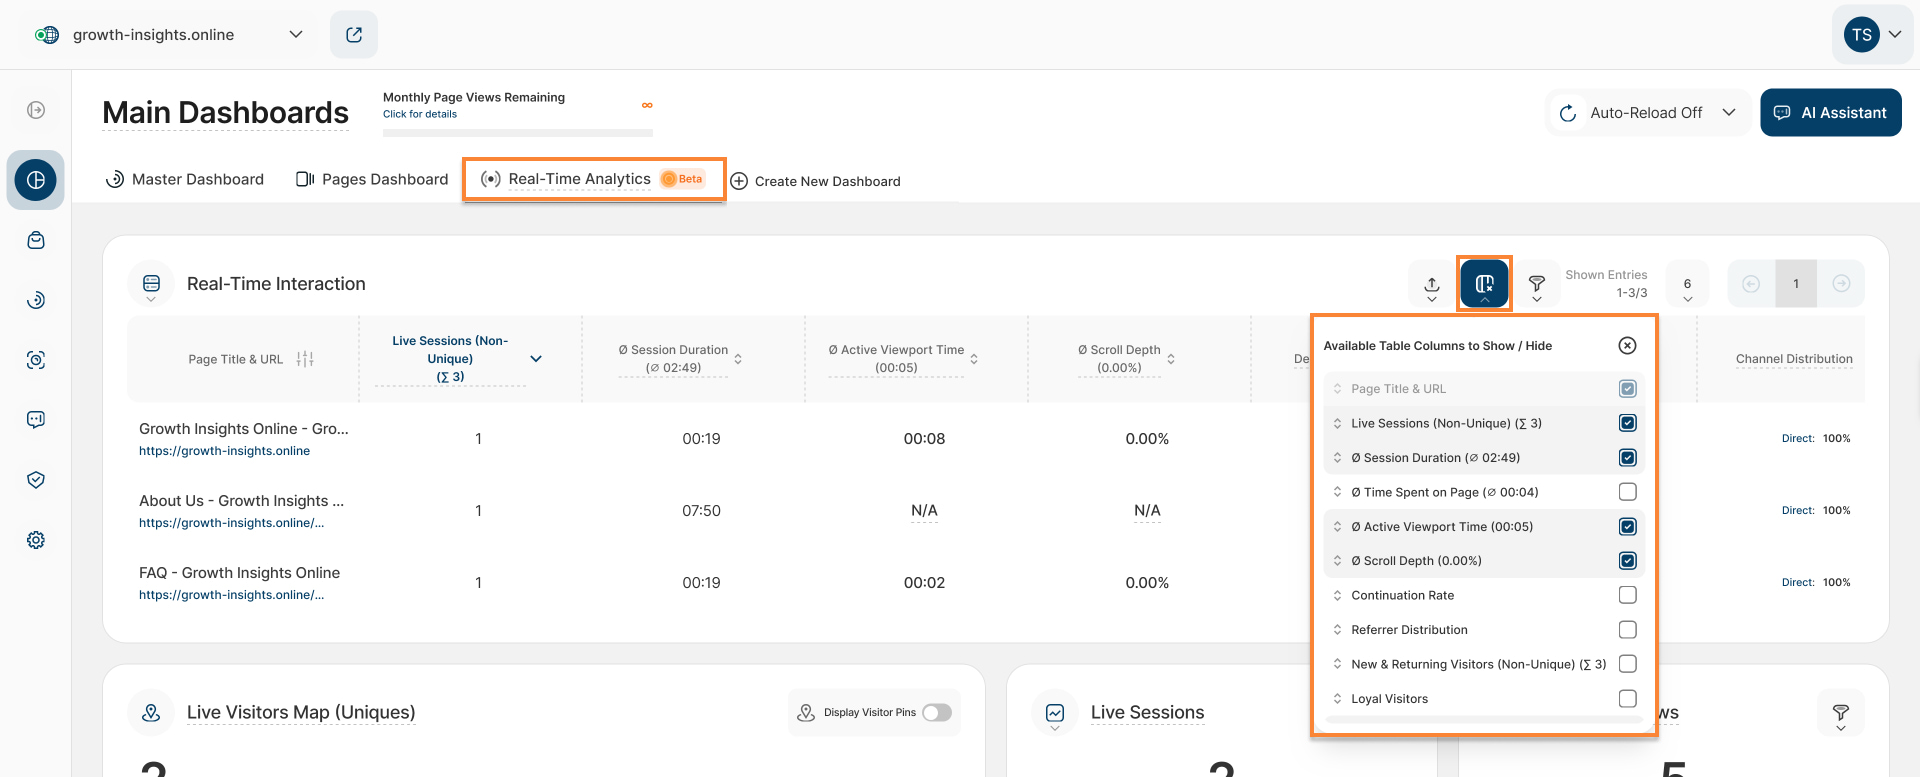This screenshot has height=777, width=1920.
Task: Click the Live Visitors Map (Uniques) title
Action: pyautogui.click(x=301, y=713)
